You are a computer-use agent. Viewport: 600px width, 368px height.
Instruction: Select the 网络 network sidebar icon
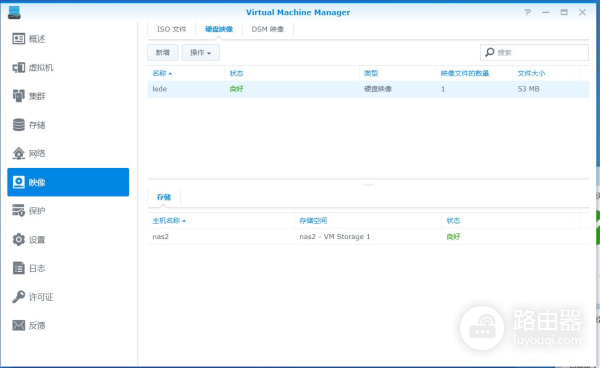point(18,153)
